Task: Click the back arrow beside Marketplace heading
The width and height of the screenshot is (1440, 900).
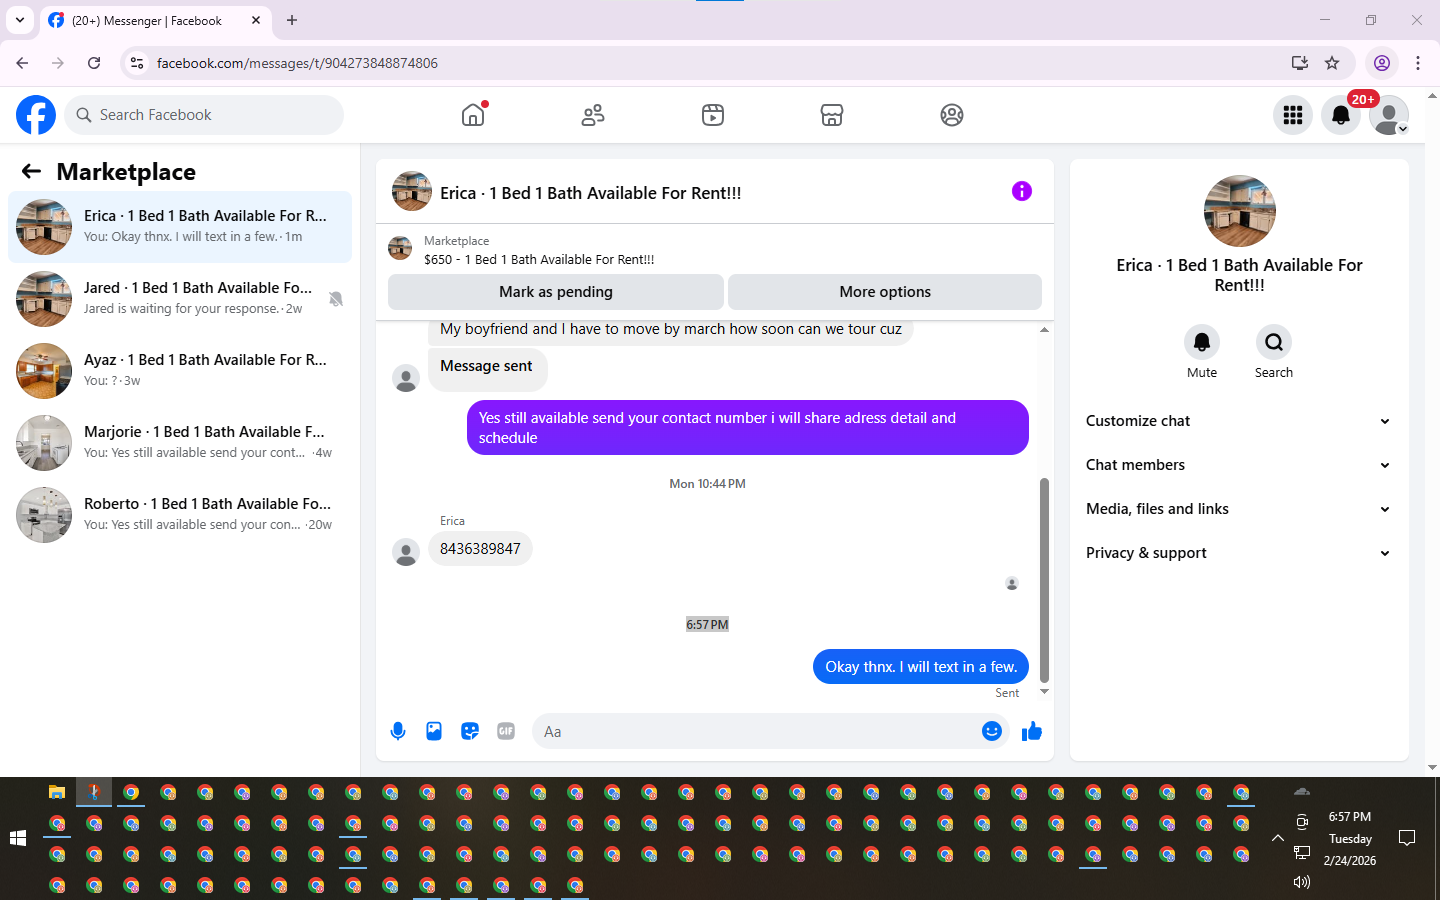Action: pyautogui.click(x=31, y=171)
